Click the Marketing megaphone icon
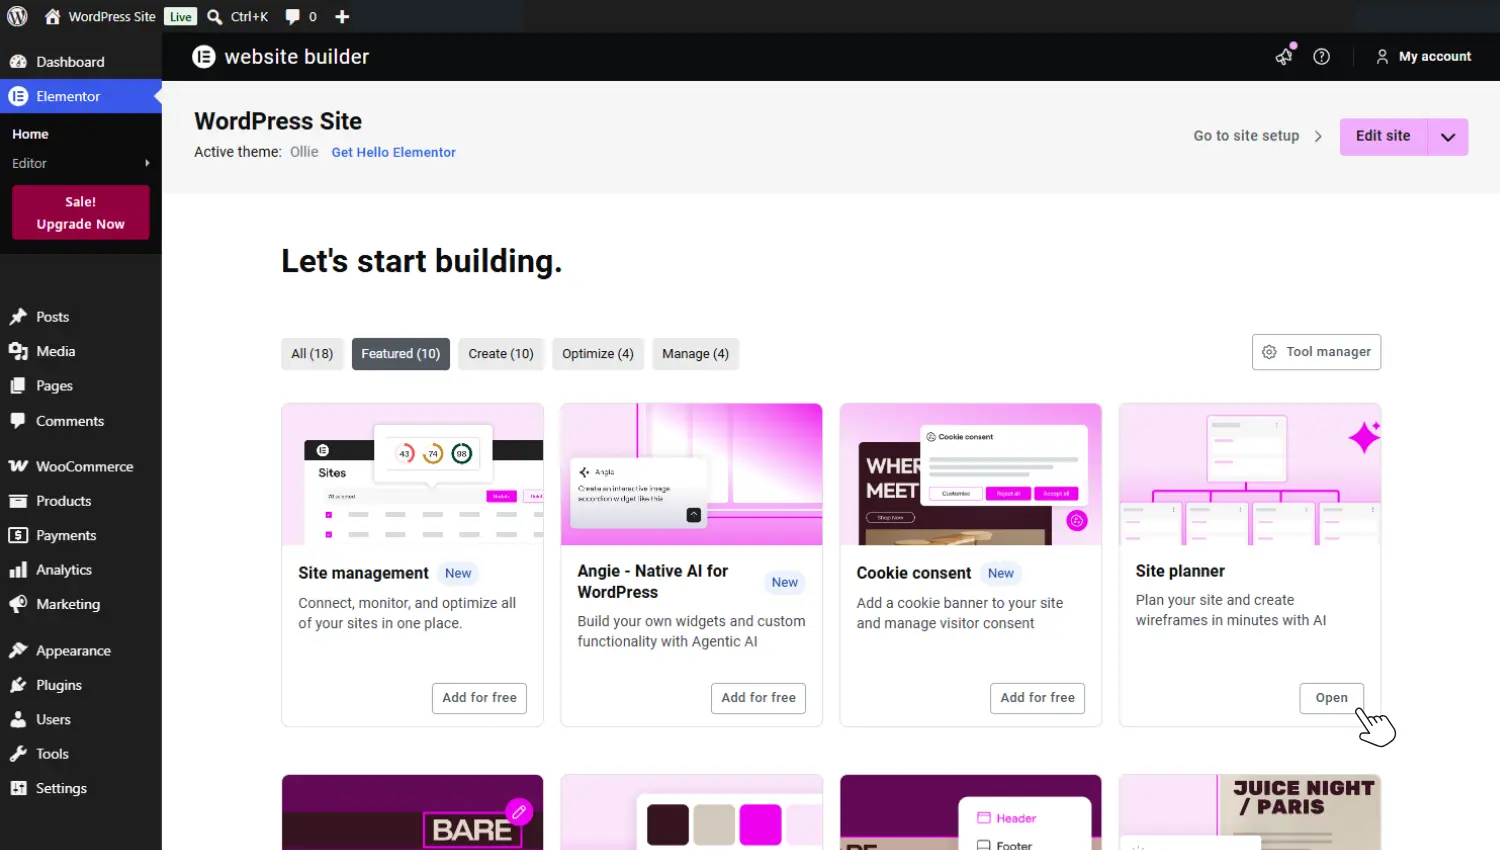 tap(18, 604)
